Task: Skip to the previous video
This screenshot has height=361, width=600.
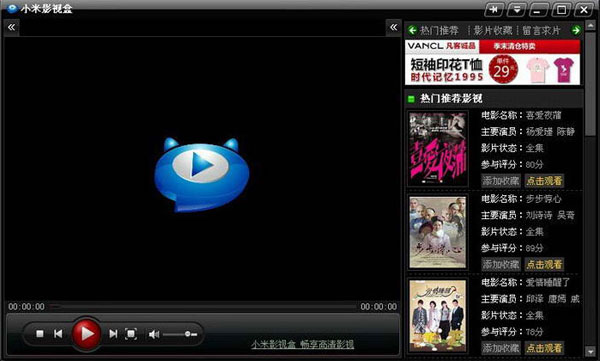Action: coord(58,334)
